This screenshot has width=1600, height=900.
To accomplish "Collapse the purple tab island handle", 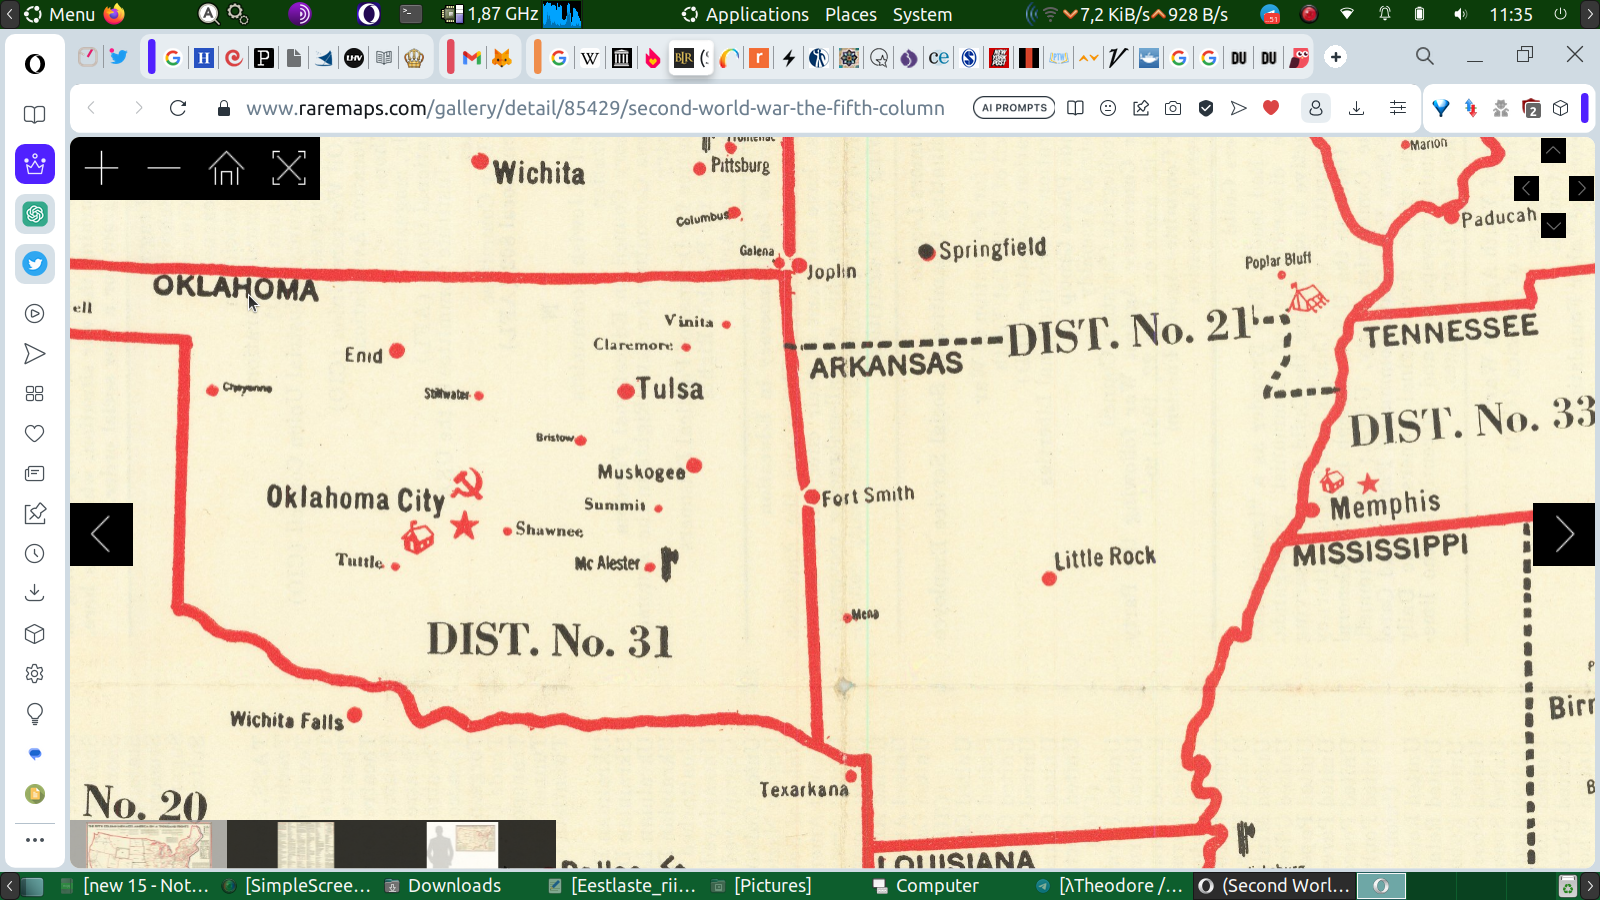I will (151, 57).
